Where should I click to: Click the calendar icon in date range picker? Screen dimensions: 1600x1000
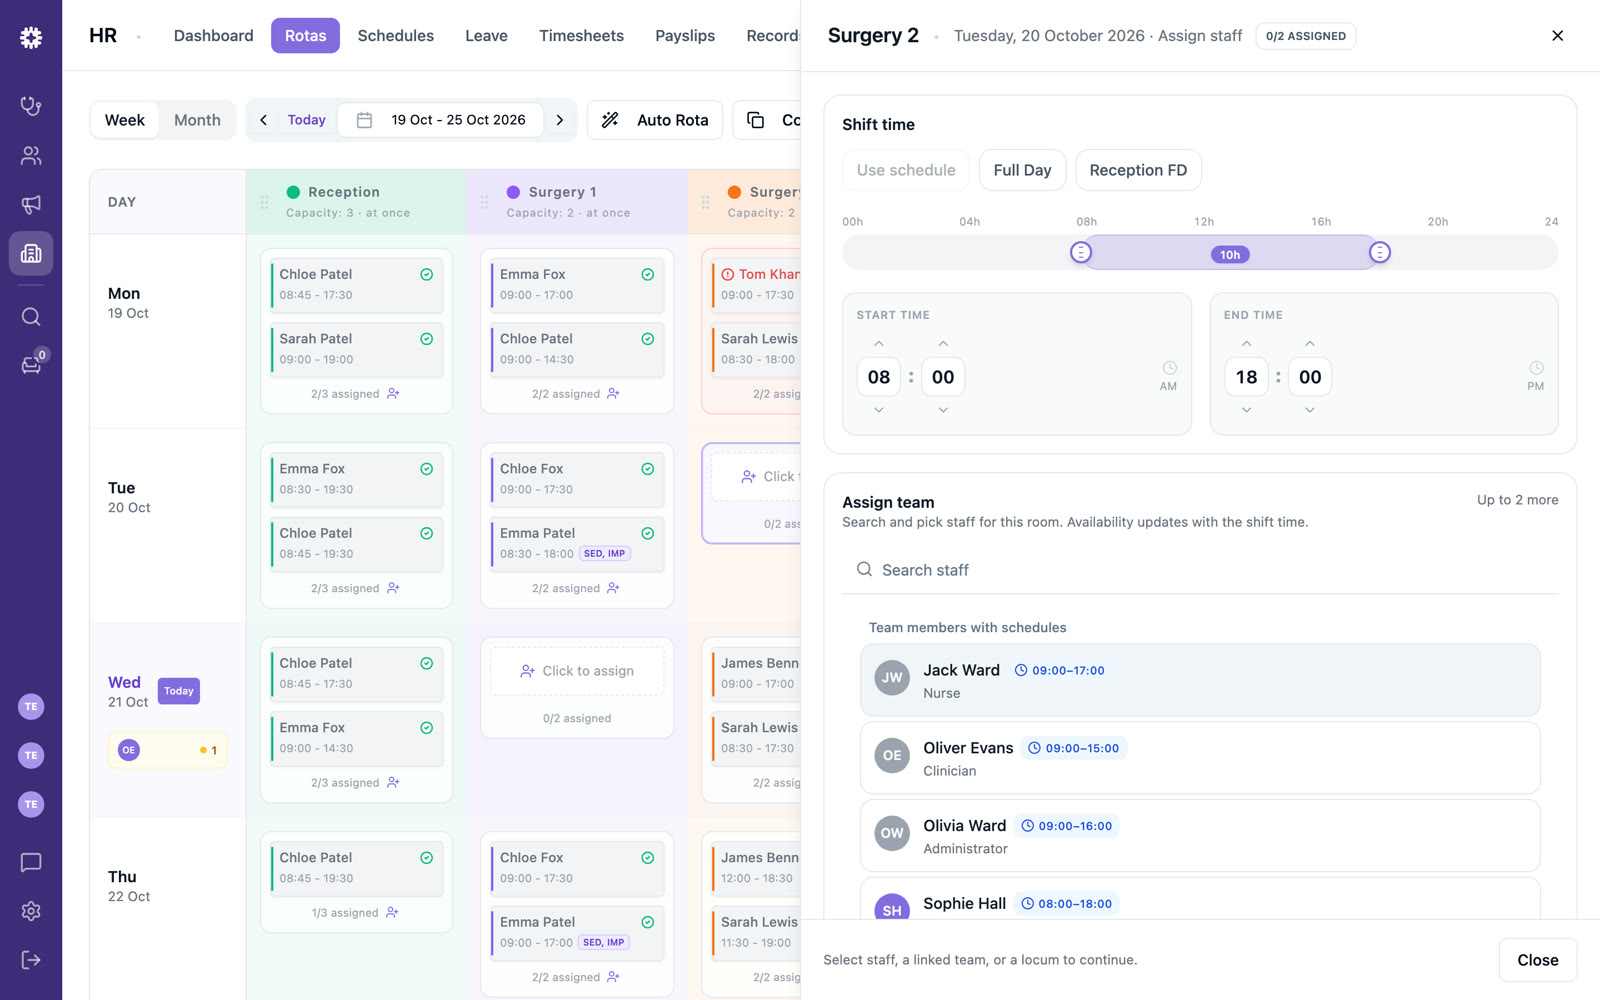pos(365,120)
